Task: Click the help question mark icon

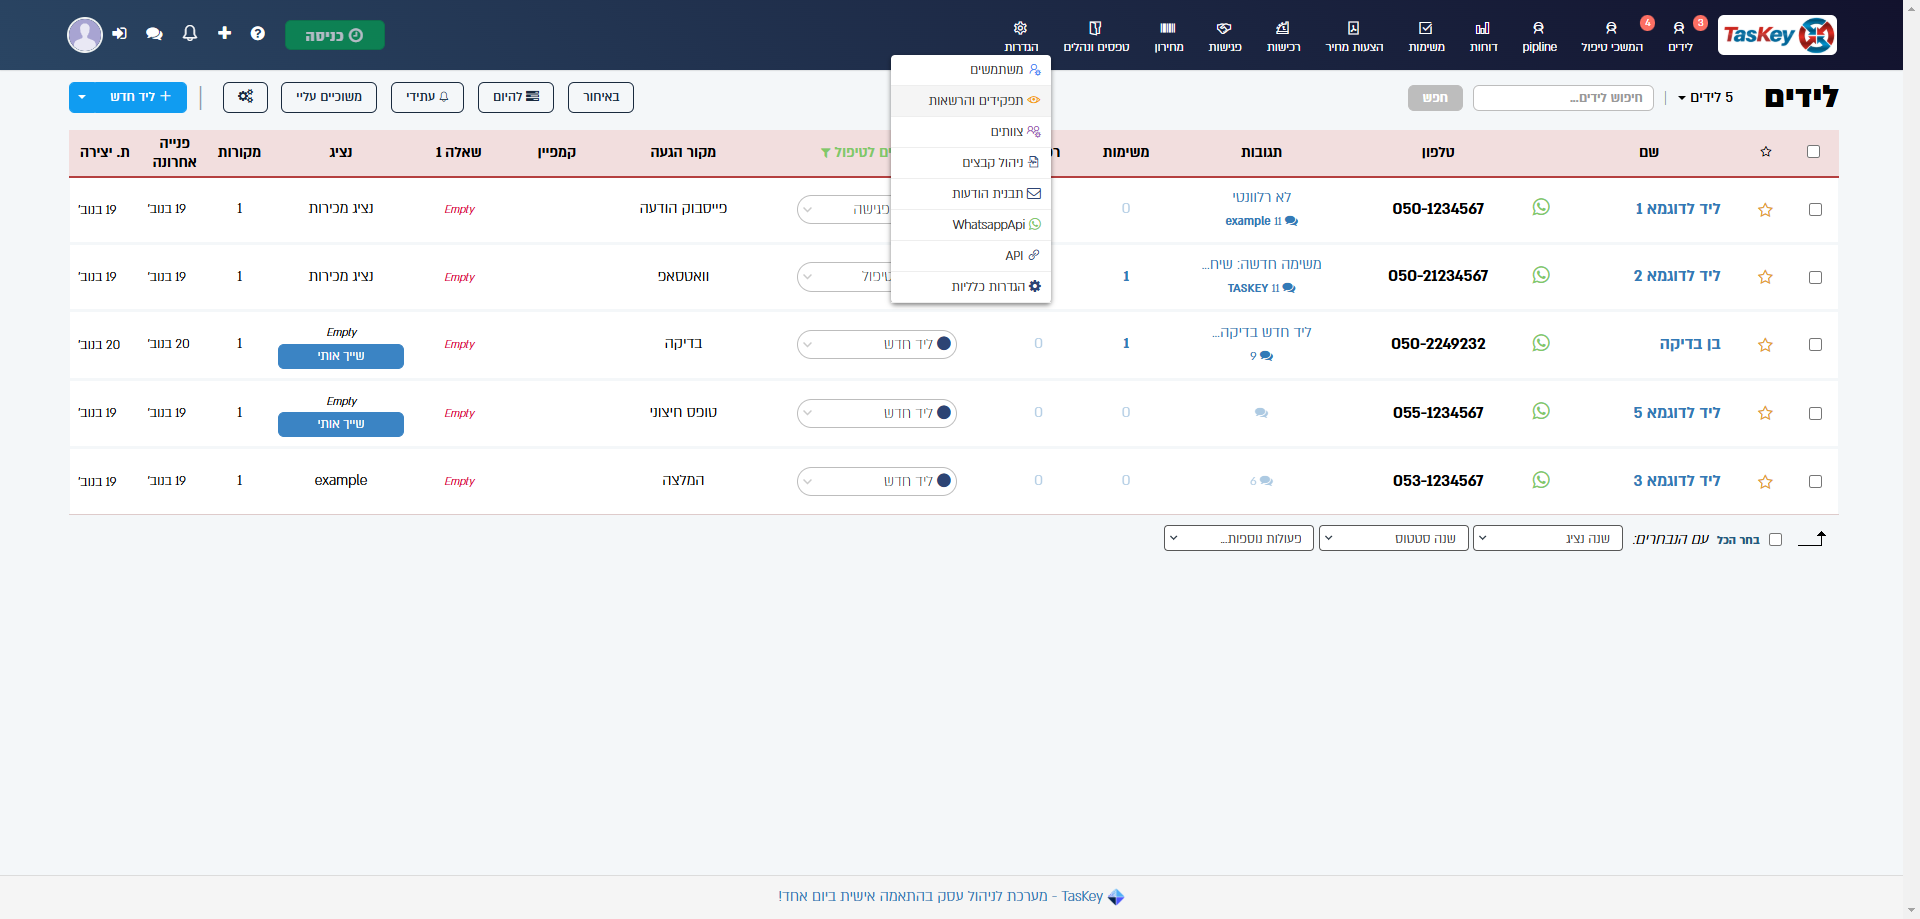Action: (x=258, y=34)
